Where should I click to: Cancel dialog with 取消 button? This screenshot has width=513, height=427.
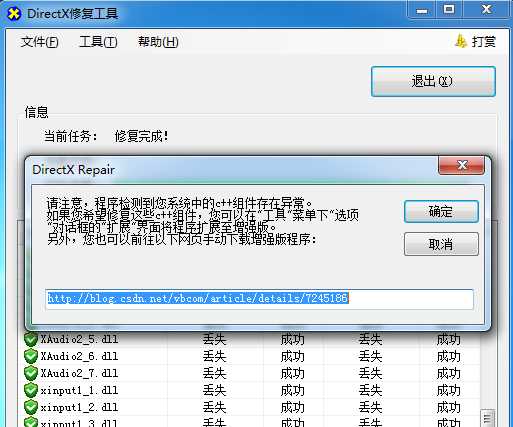[x=441, y=244]
